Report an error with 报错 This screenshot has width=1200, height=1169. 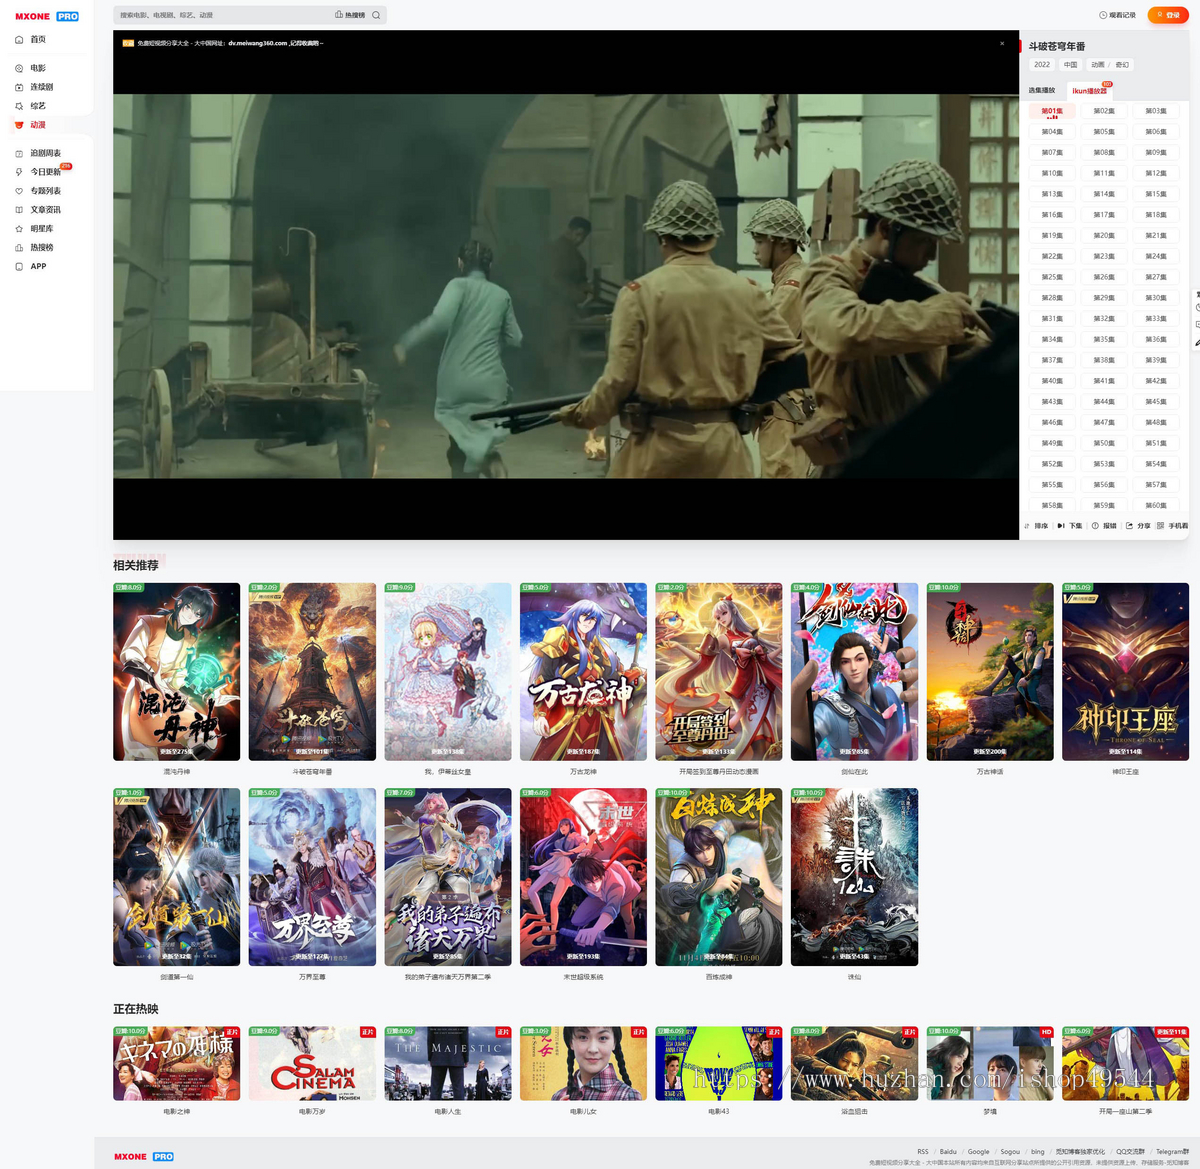click(x=1104, y=526)
